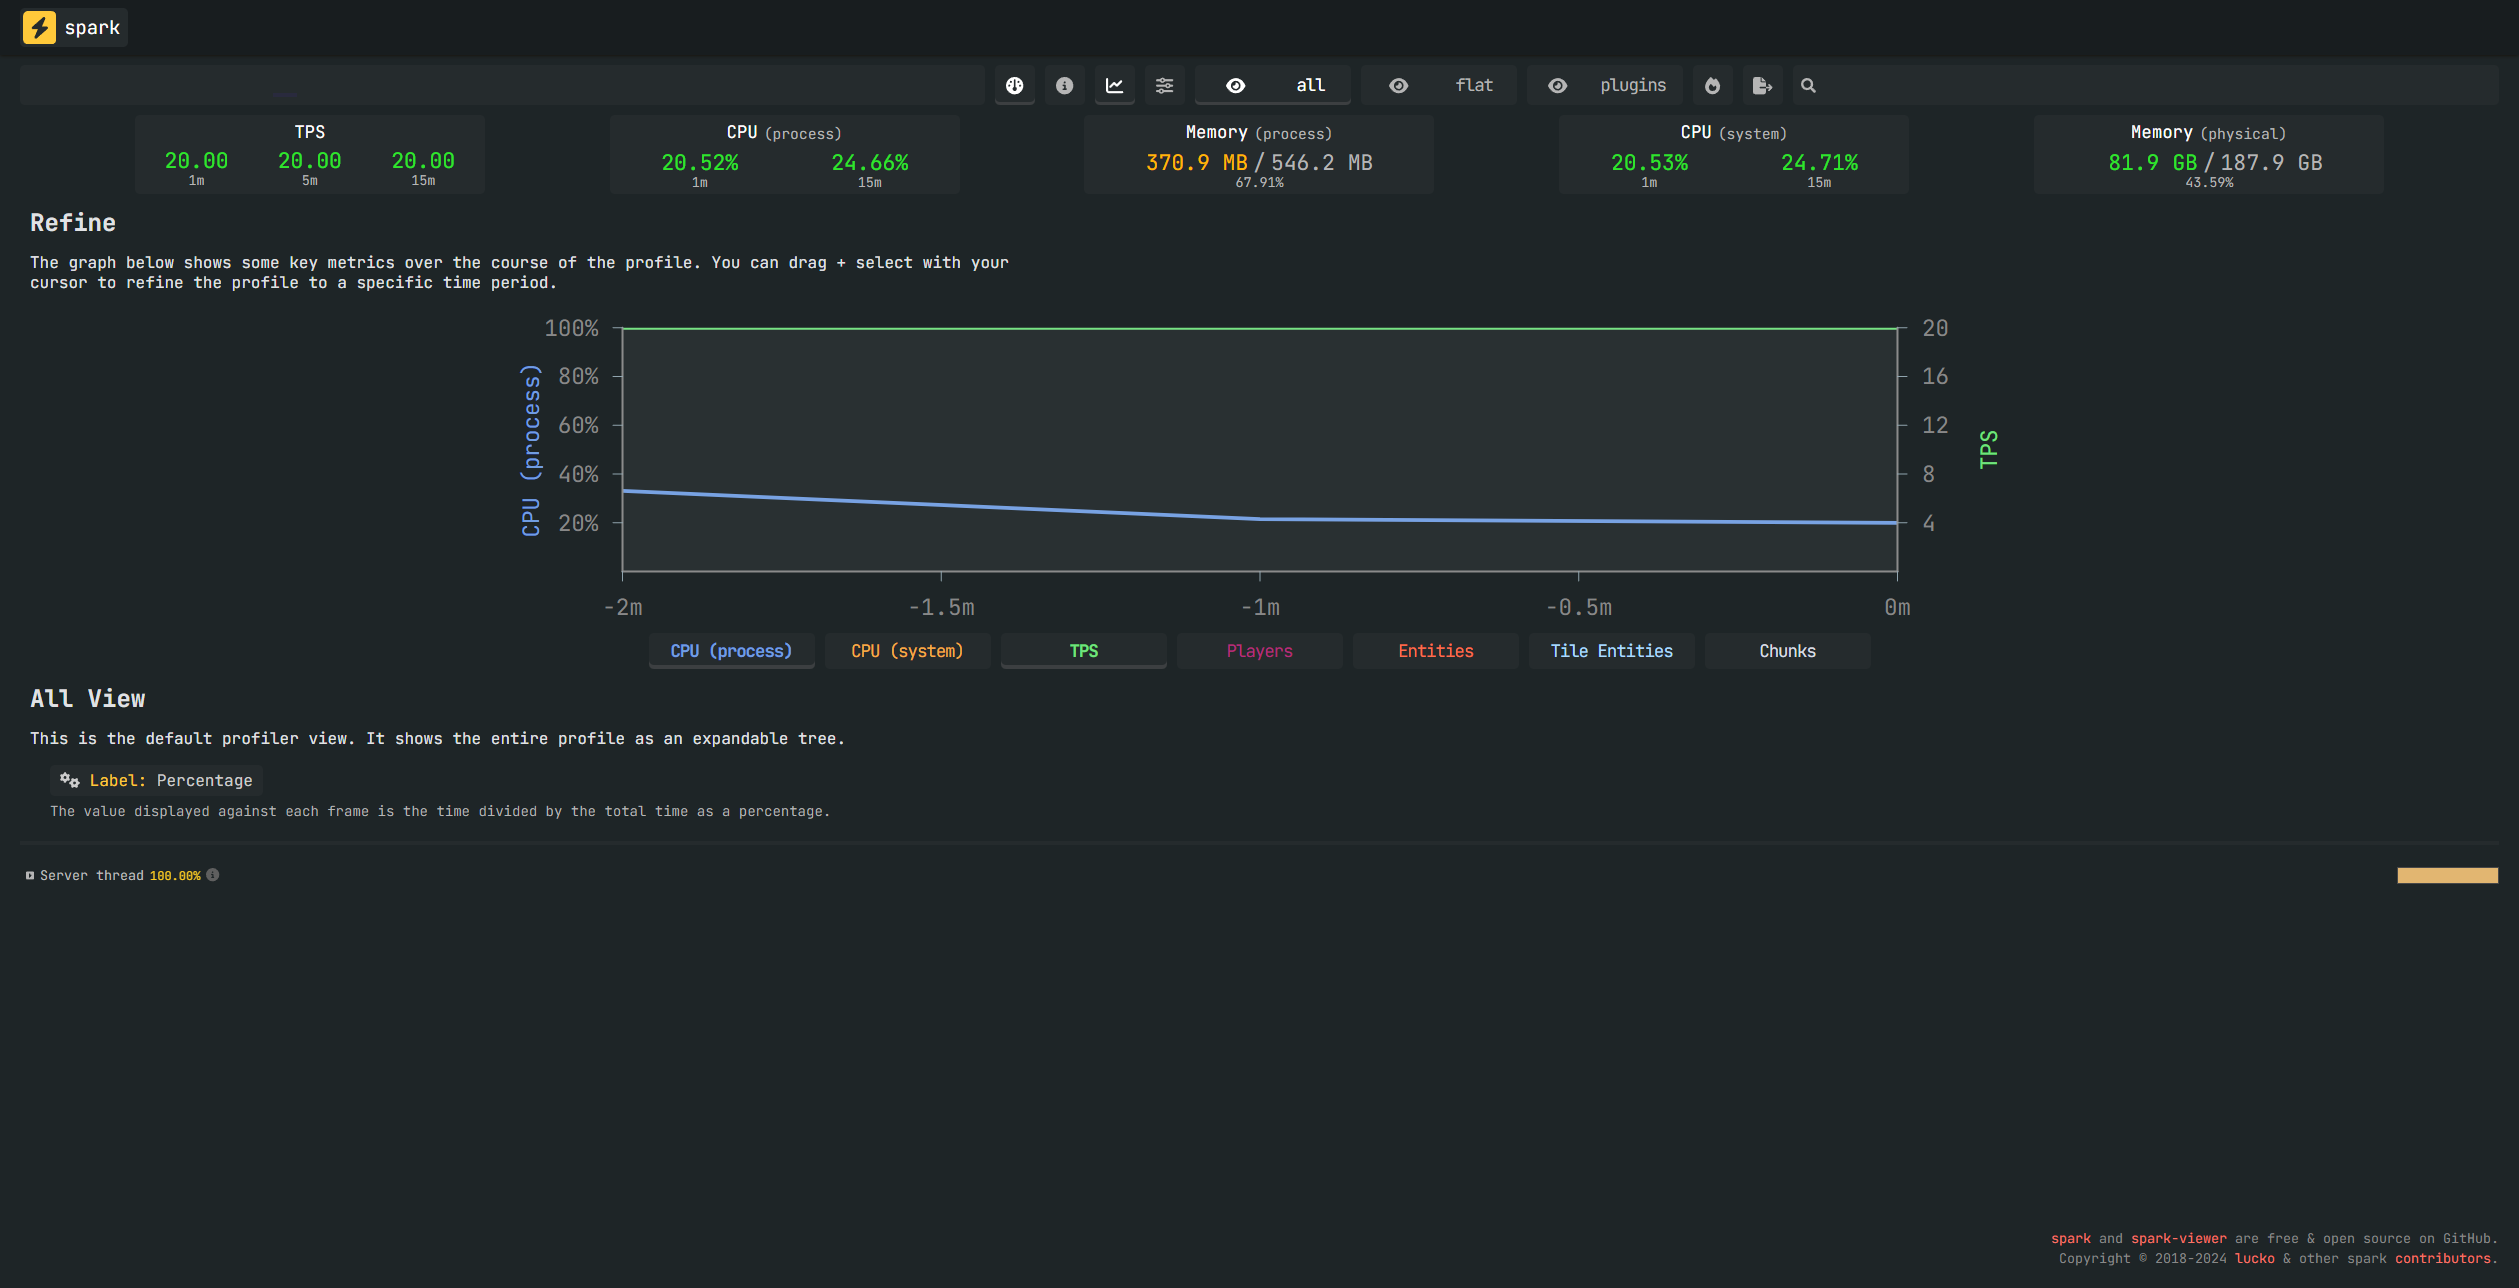Open the flame graph icon
This screenshot has width=2519, height=1288.
(x=1712, y=86)
